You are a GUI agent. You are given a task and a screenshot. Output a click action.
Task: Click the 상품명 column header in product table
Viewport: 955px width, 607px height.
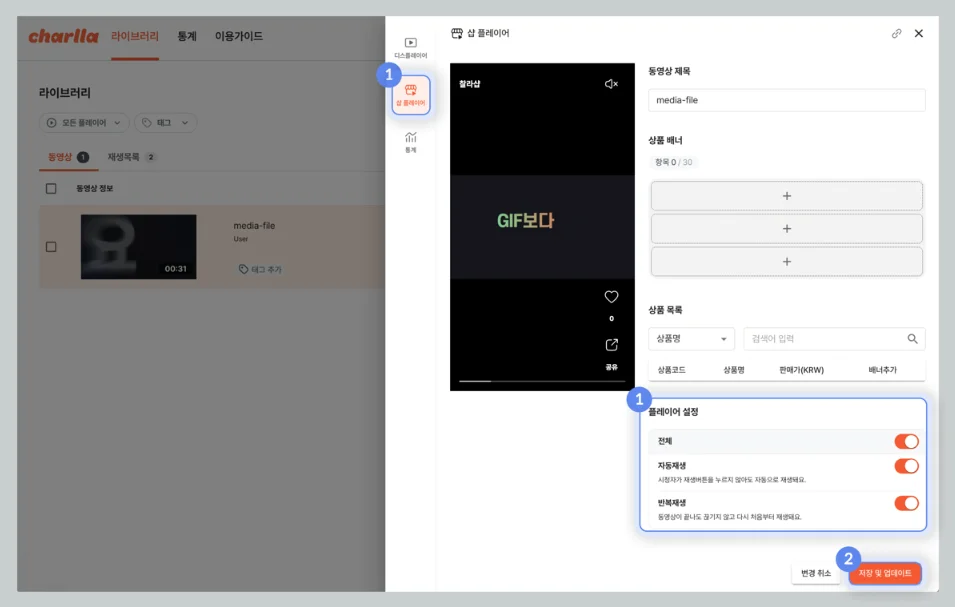(733, 370)
